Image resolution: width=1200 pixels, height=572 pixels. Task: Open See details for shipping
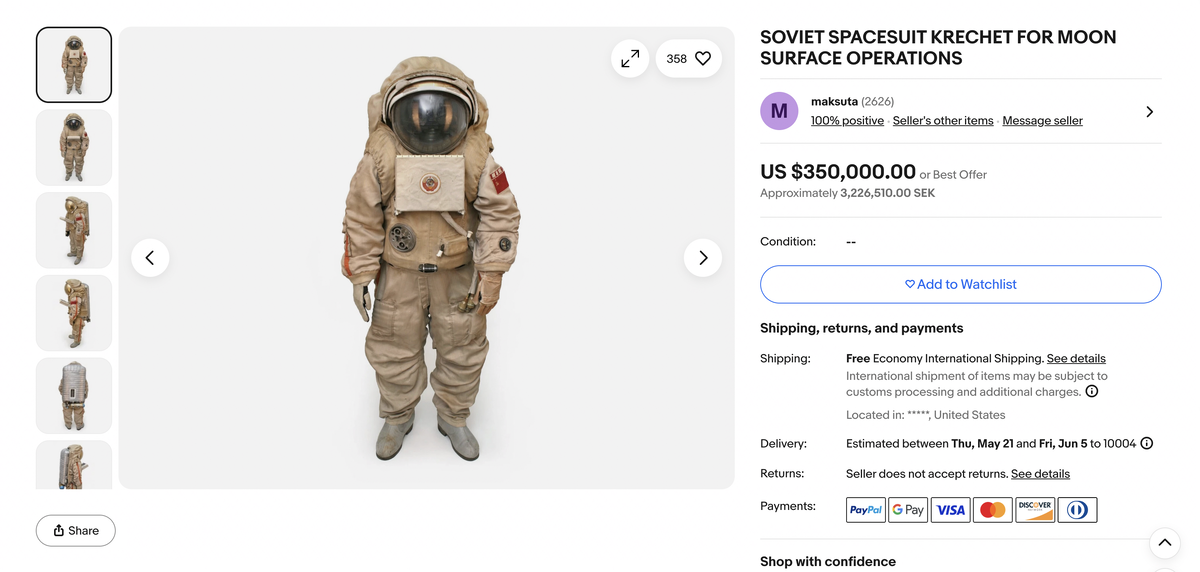[1076, 359]
